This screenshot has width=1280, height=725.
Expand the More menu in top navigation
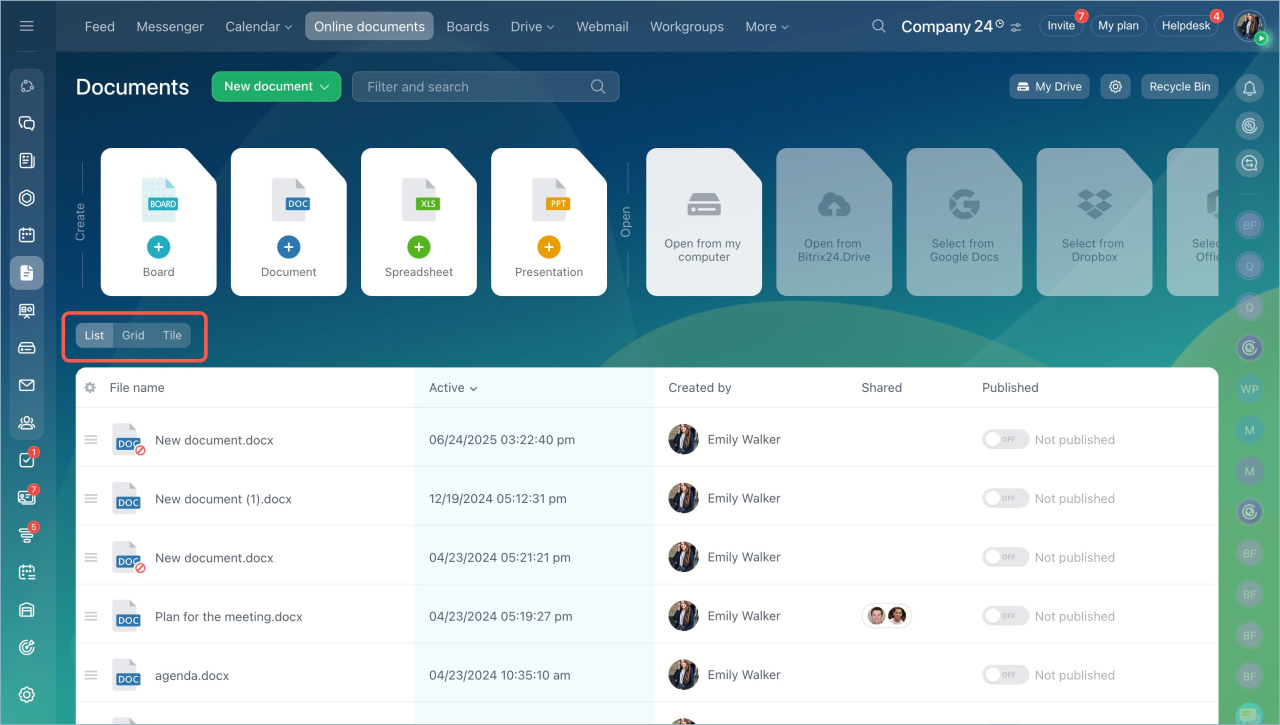tap(766, 27)
